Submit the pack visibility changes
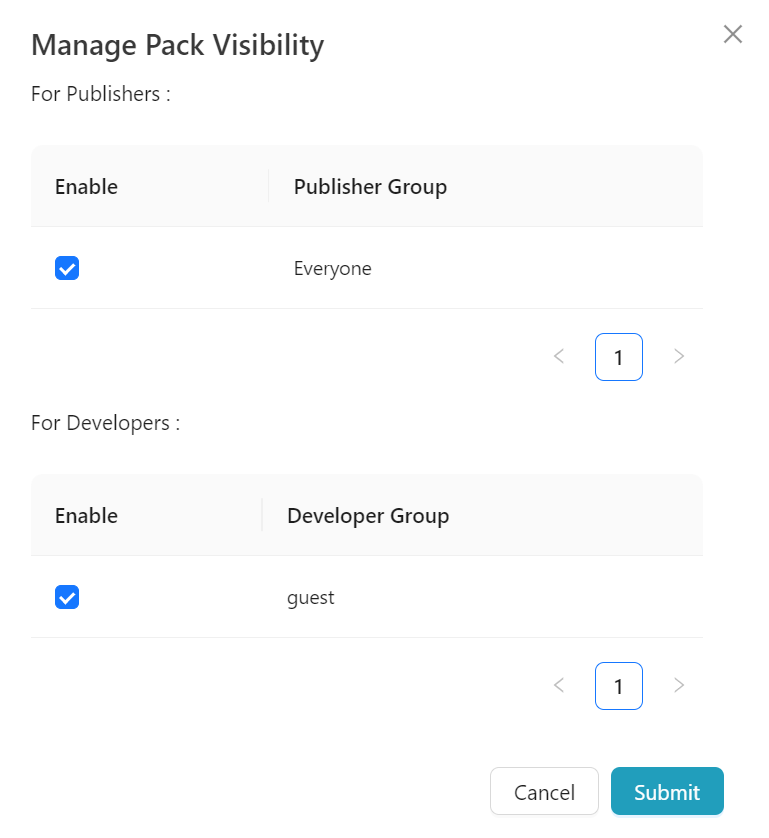Viewport: 769px width, 838px height. tap(666, 792)
